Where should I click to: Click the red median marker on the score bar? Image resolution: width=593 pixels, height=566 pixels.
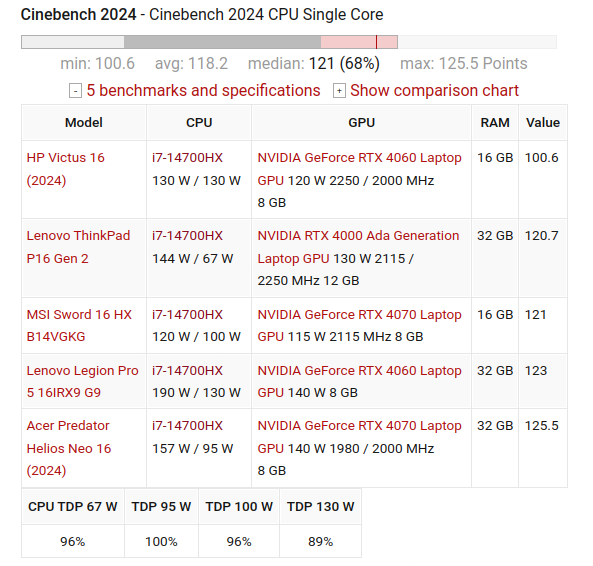(x=376, y=42)
